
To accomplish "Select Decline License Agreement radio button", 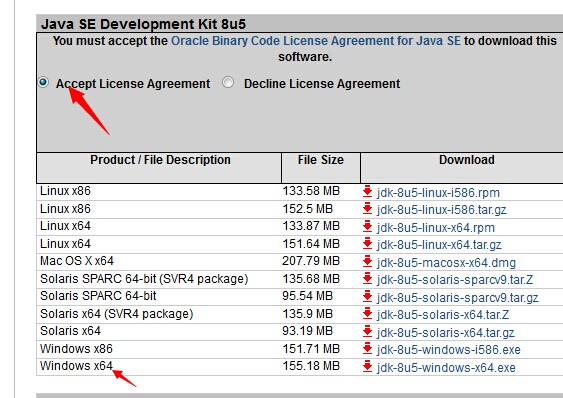I will (228, 83).
